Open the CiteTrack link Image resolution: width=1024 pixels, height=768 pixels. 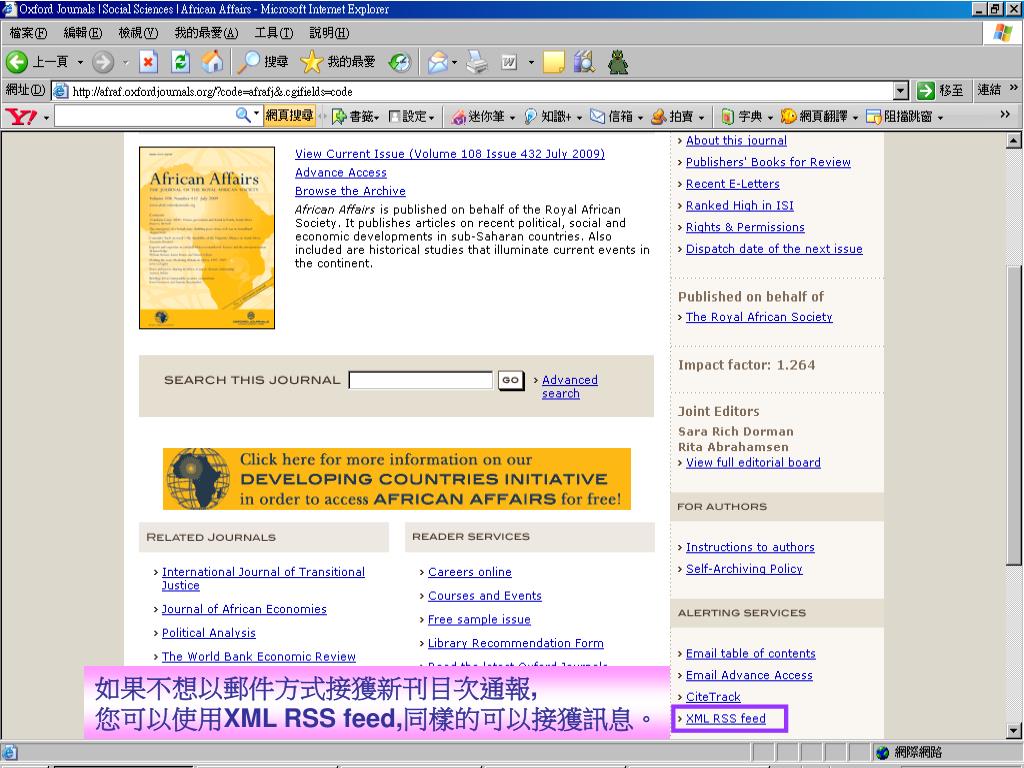[713, 697]
